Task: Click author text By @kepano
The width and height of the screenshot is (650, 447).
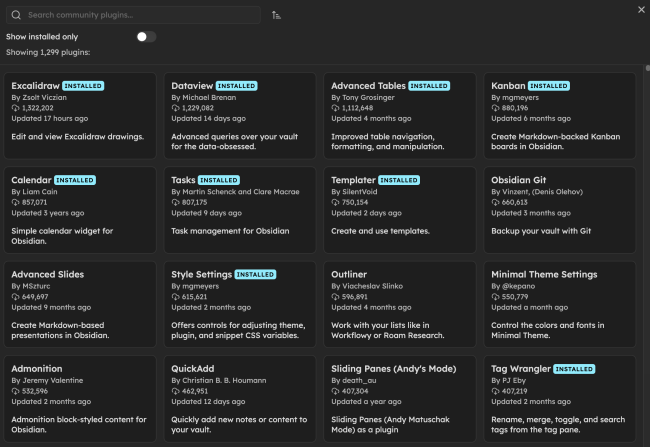Action: (x=513, y=286)
